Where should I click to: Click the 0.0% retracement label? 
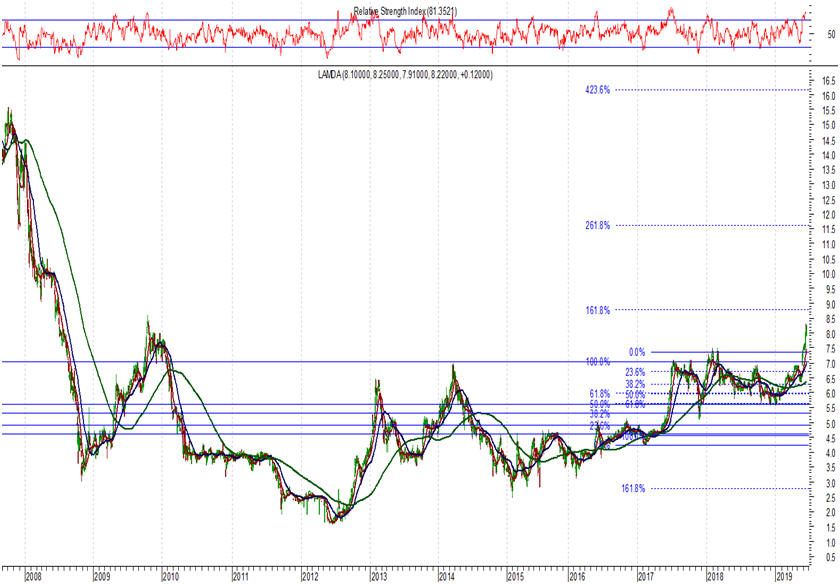coord(637,352)
